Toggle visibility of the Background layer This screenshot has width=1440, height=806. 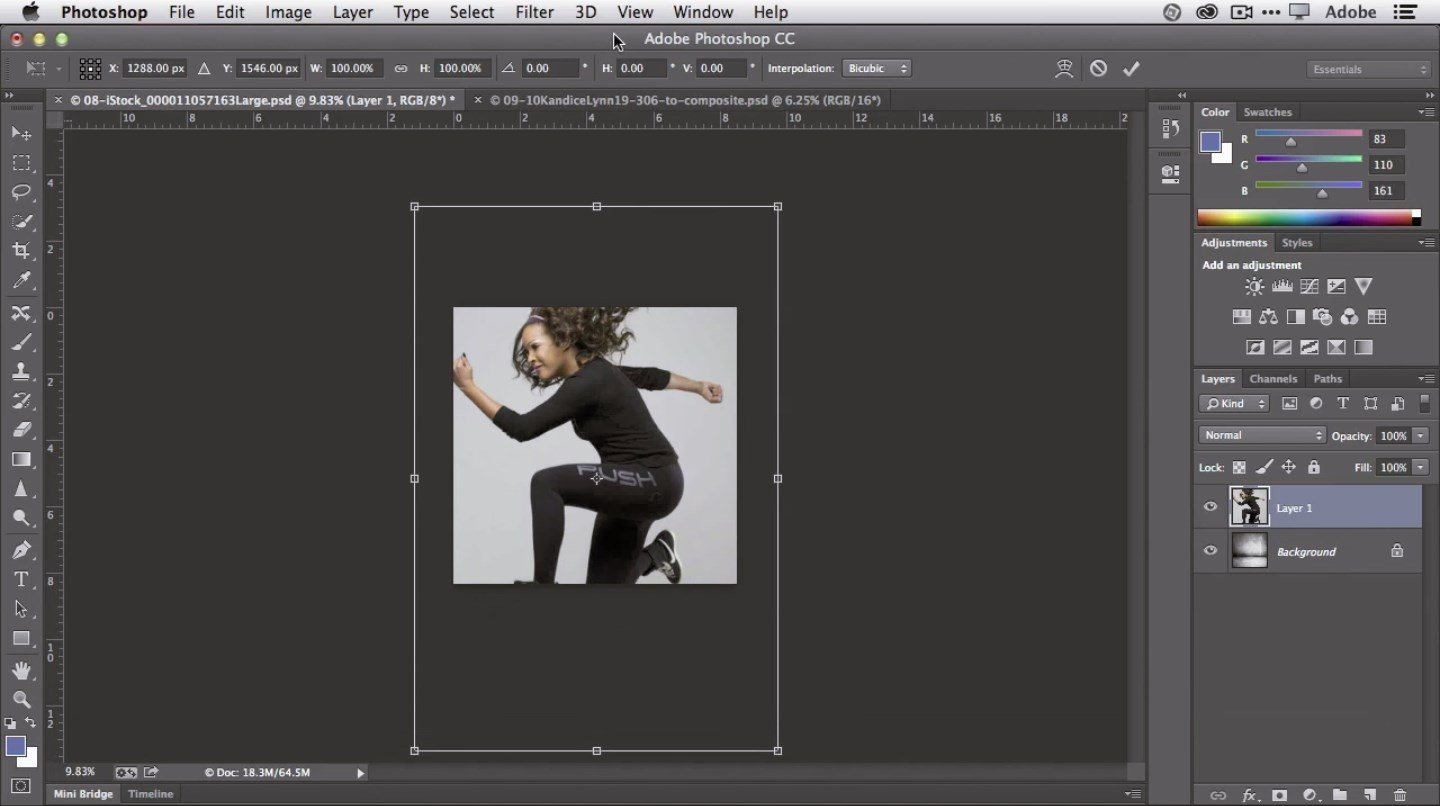1210,551
